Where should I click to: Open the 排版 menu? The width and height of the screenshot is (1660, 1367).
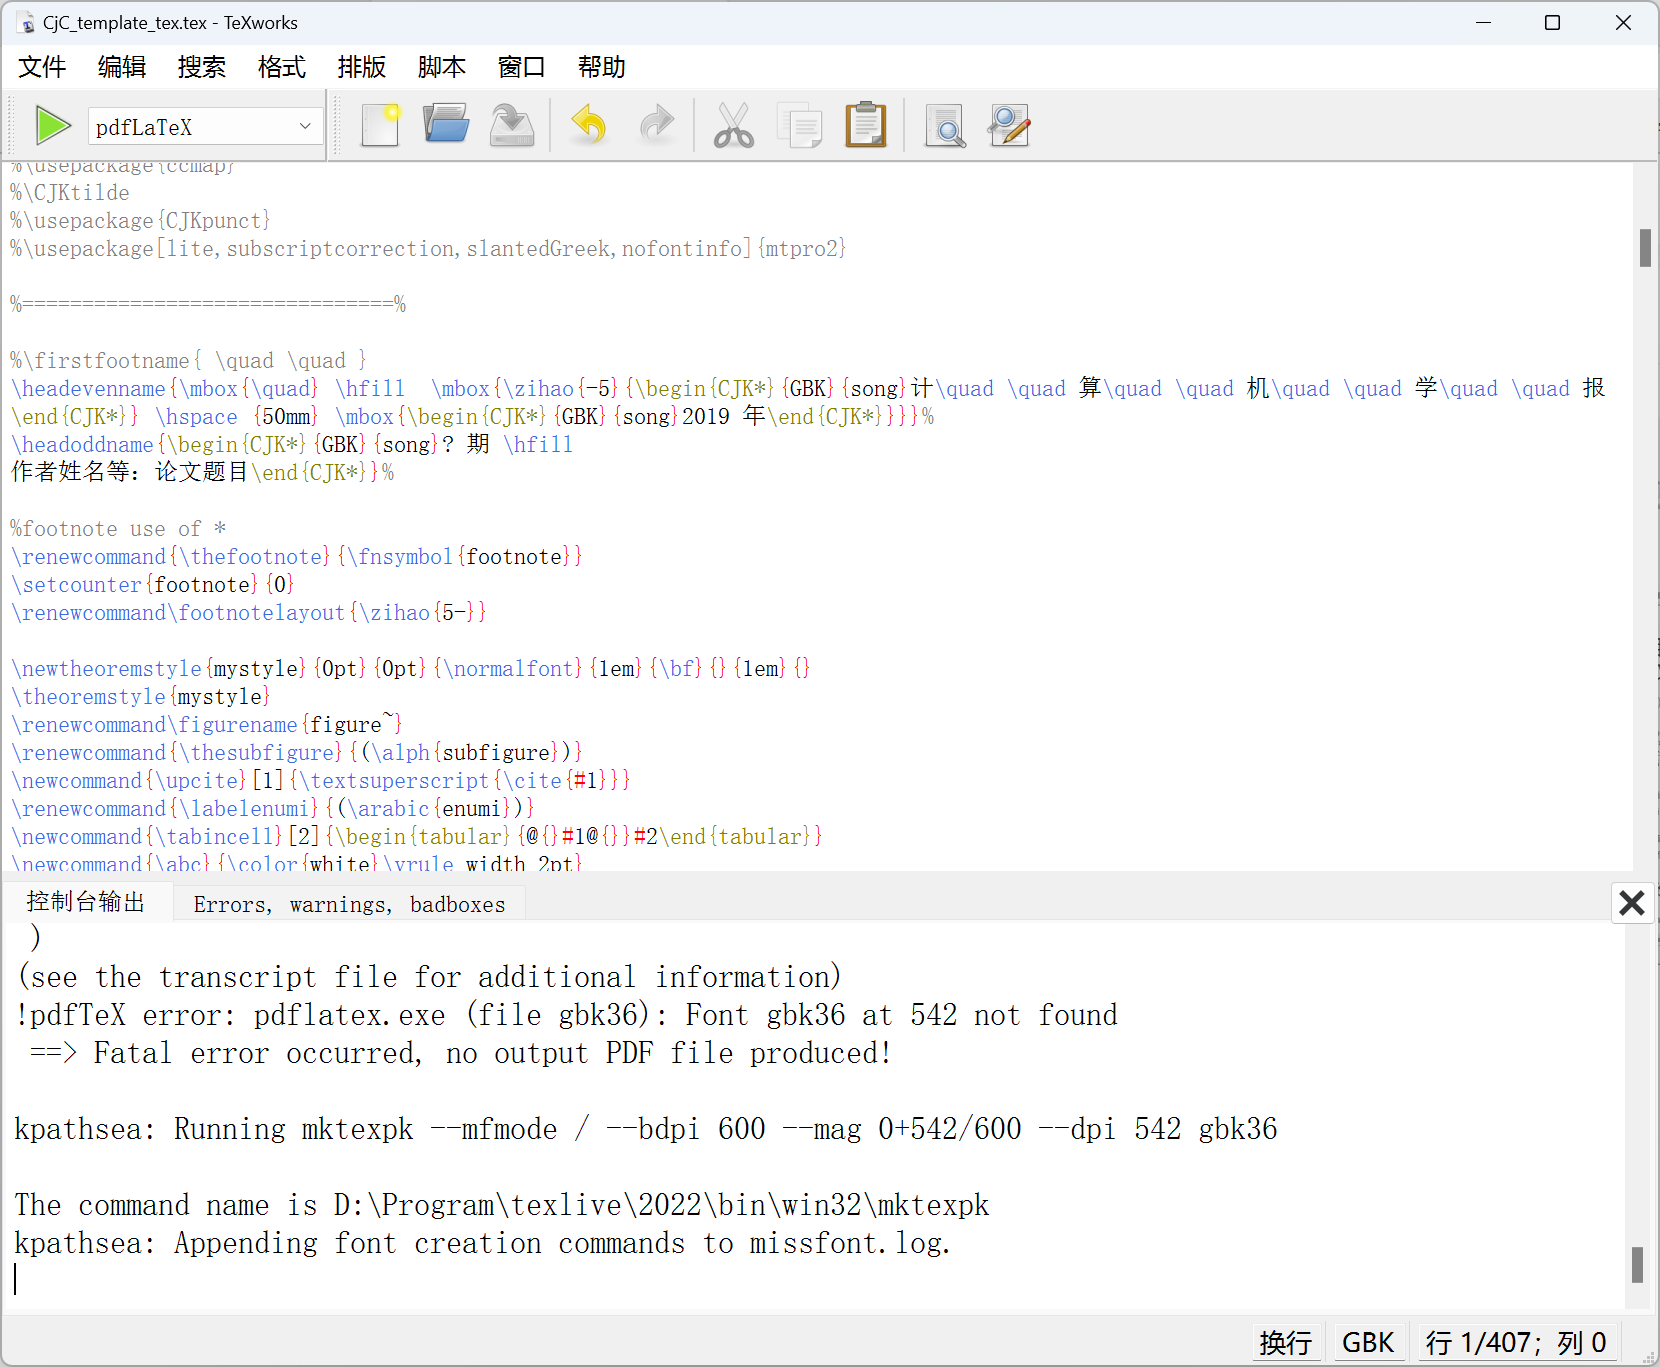point(362,67)
